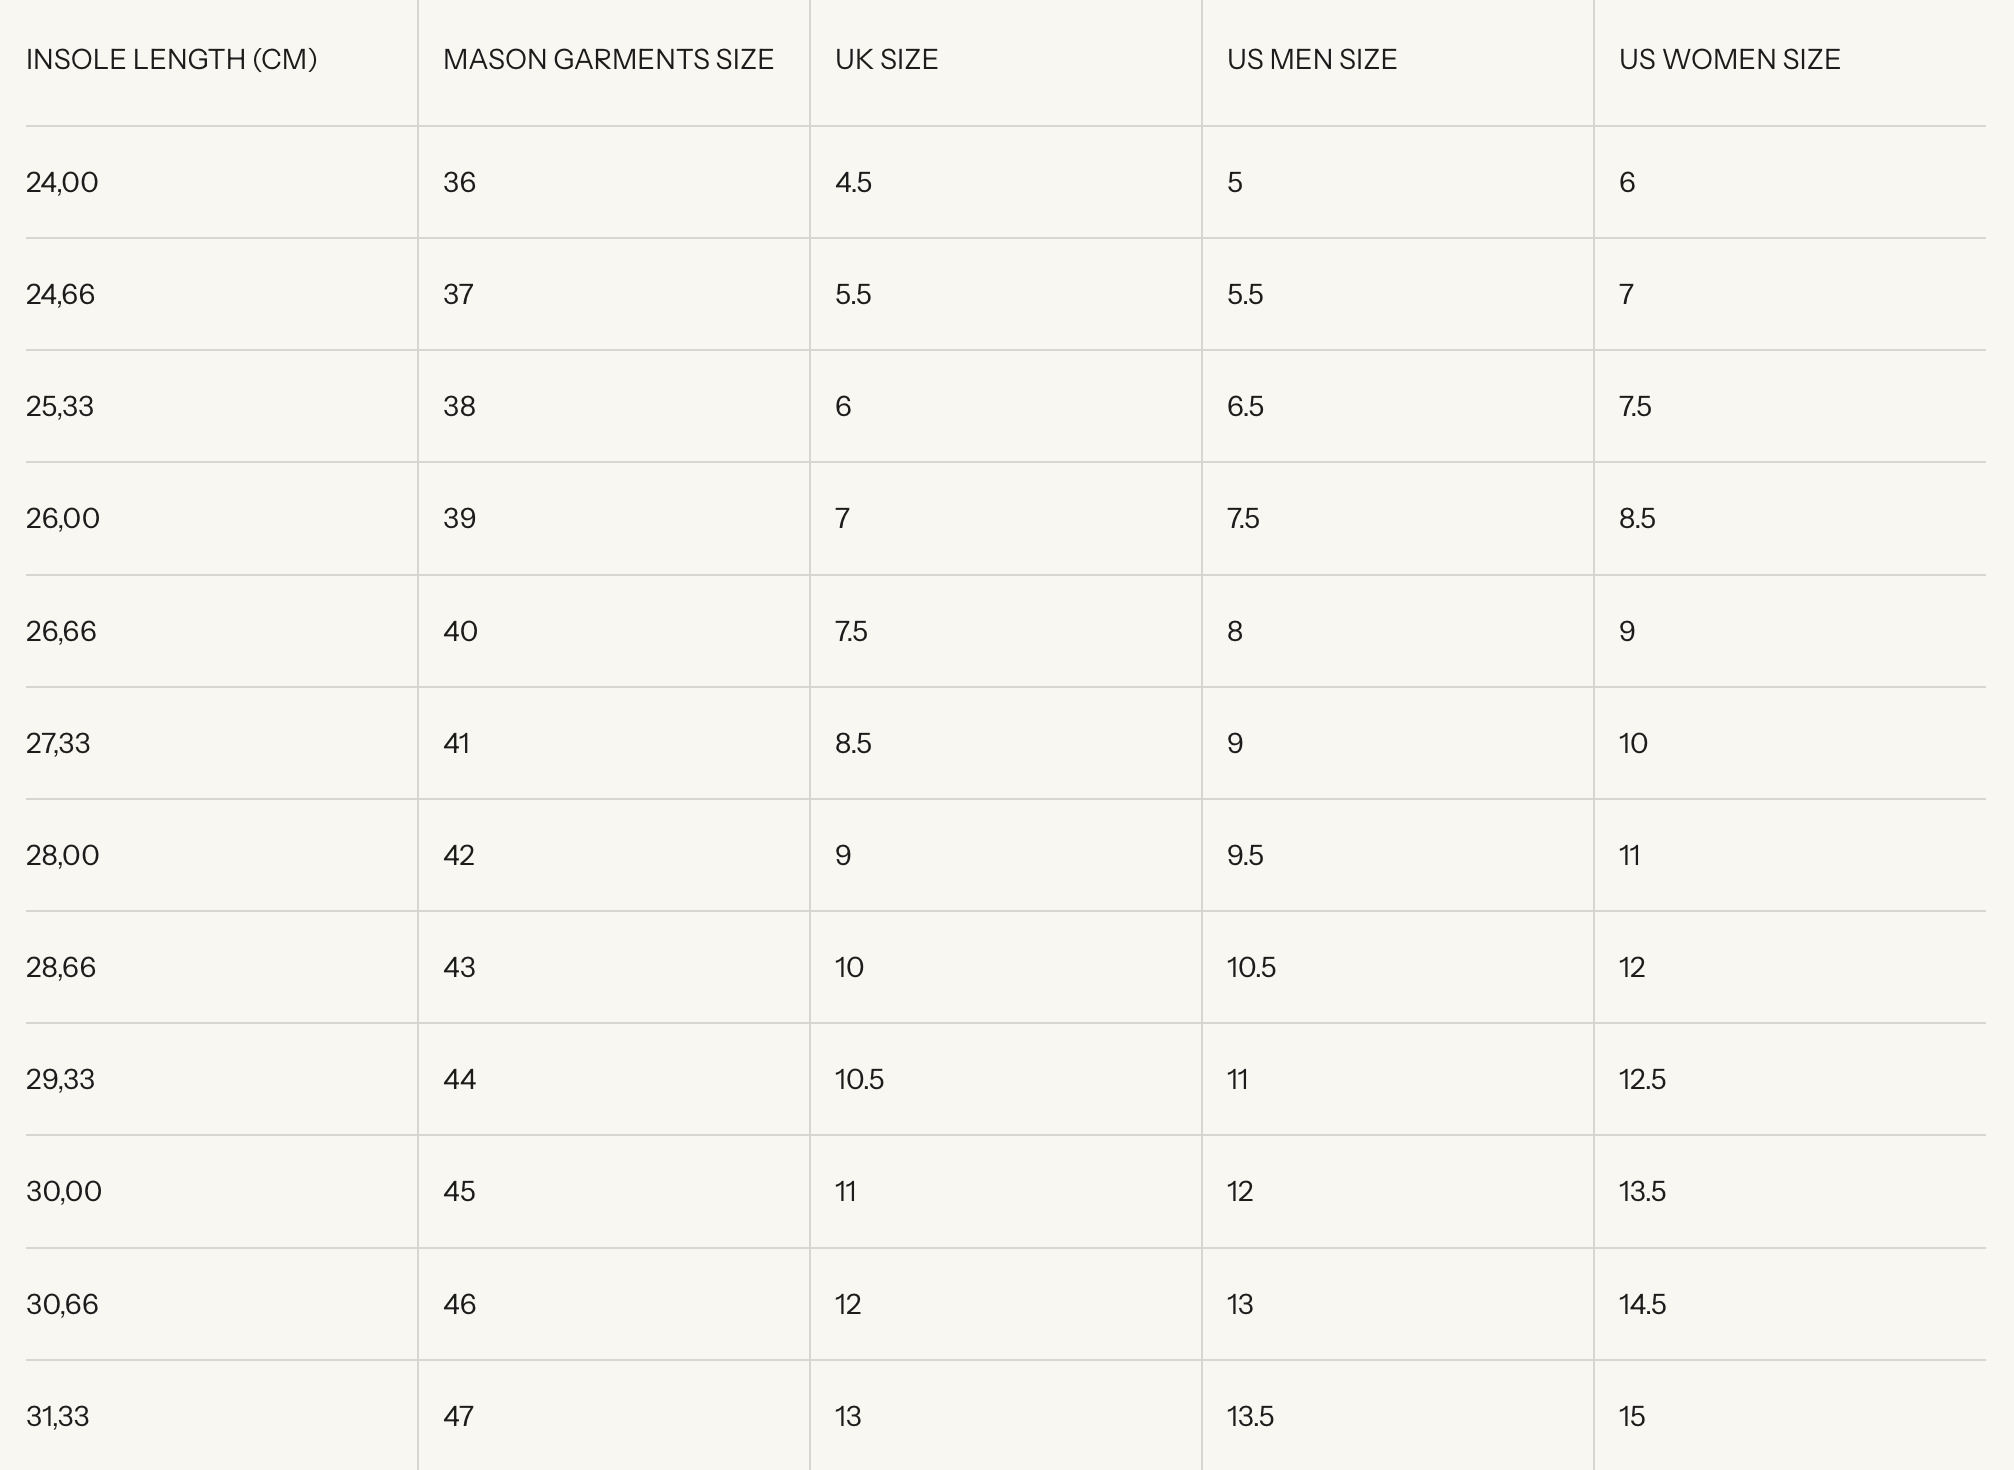Click insole length 28,66 cell
This screenshot has width=2014, height=1470.
click(x=61, y=968)
